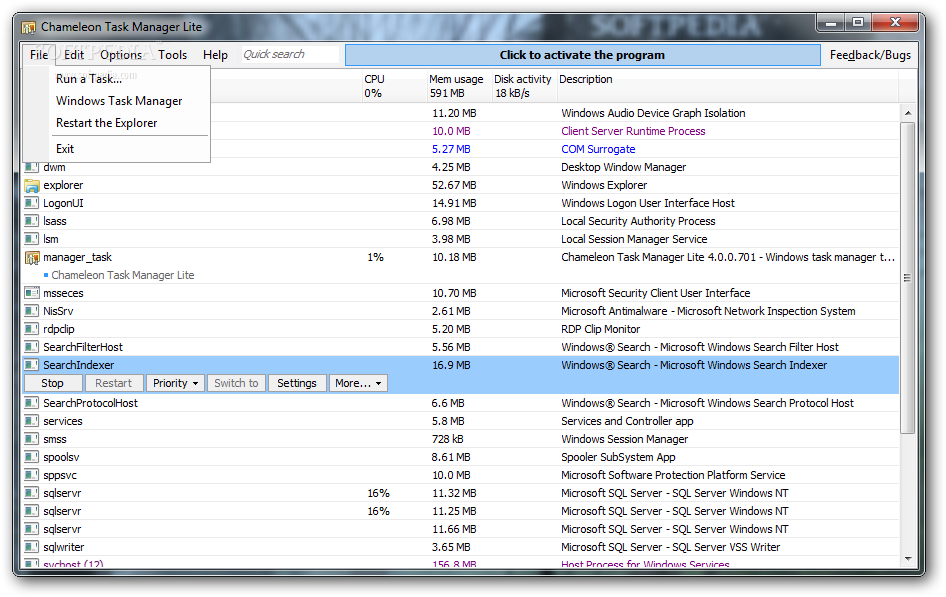
Task: Click the 52.67 MB memory value
Action: pos(454,185)
